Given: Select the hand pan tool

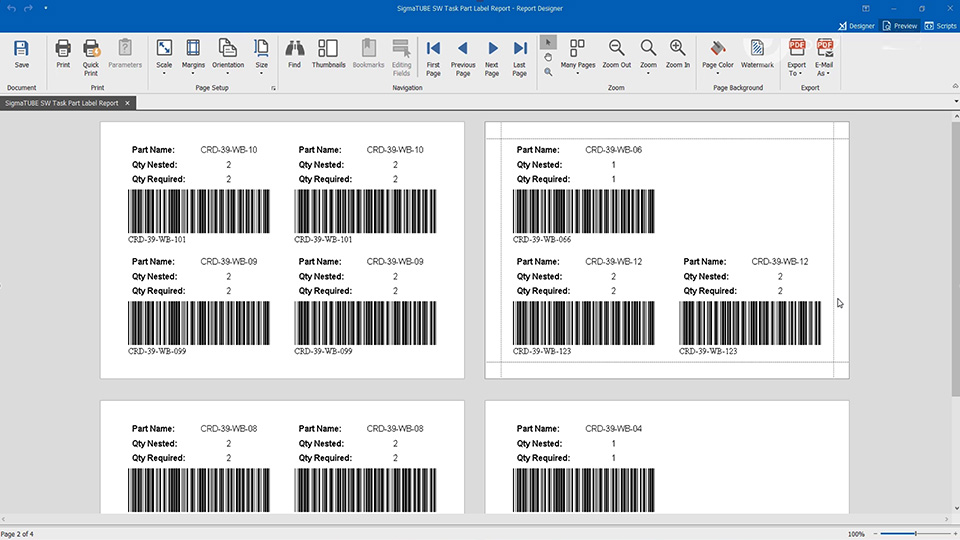Looking at the screenshot, I should click(x=548, y=57).
